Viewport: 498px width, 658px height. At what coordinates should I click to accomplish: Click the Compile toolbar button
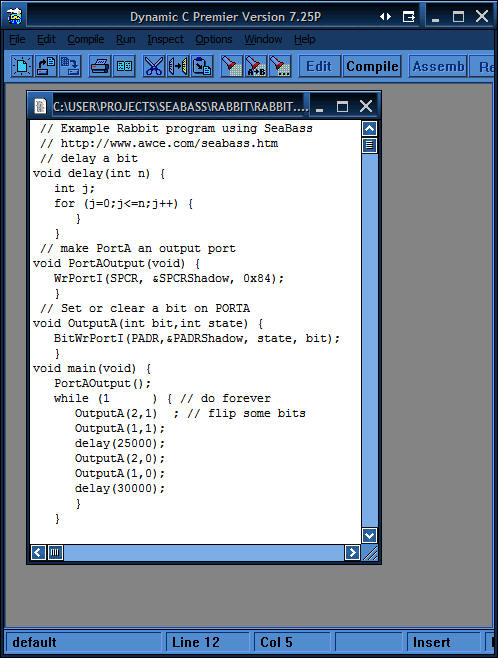point(372,66)
